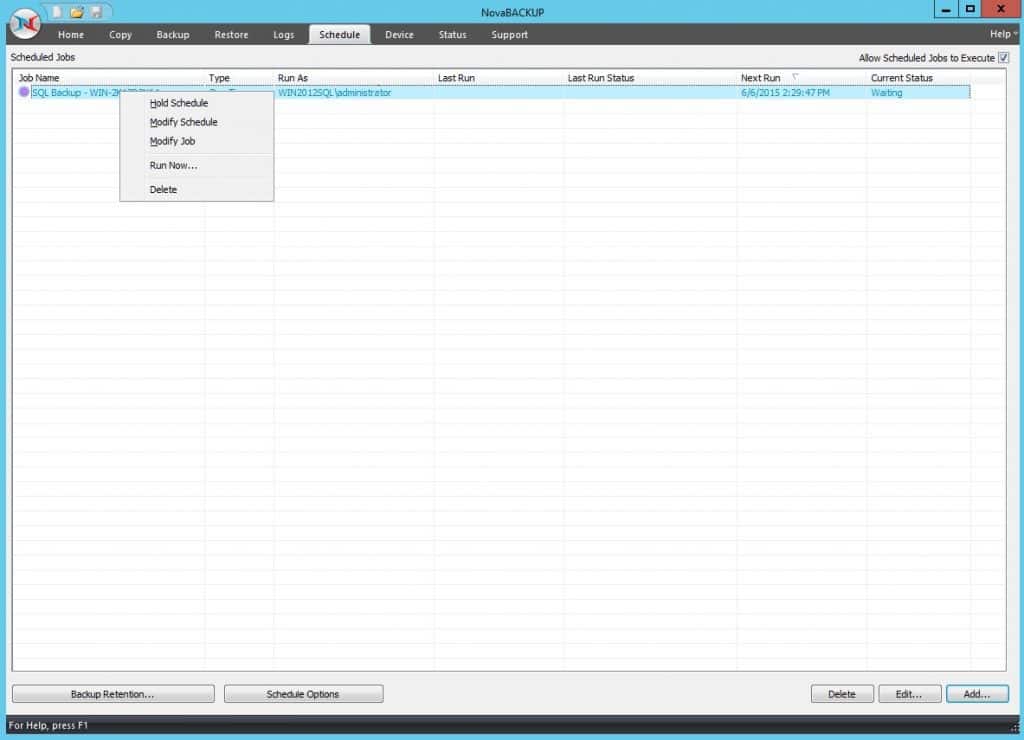Open the Backup Retention dialog
1024x740 pixels.
(x=113, y=693)
